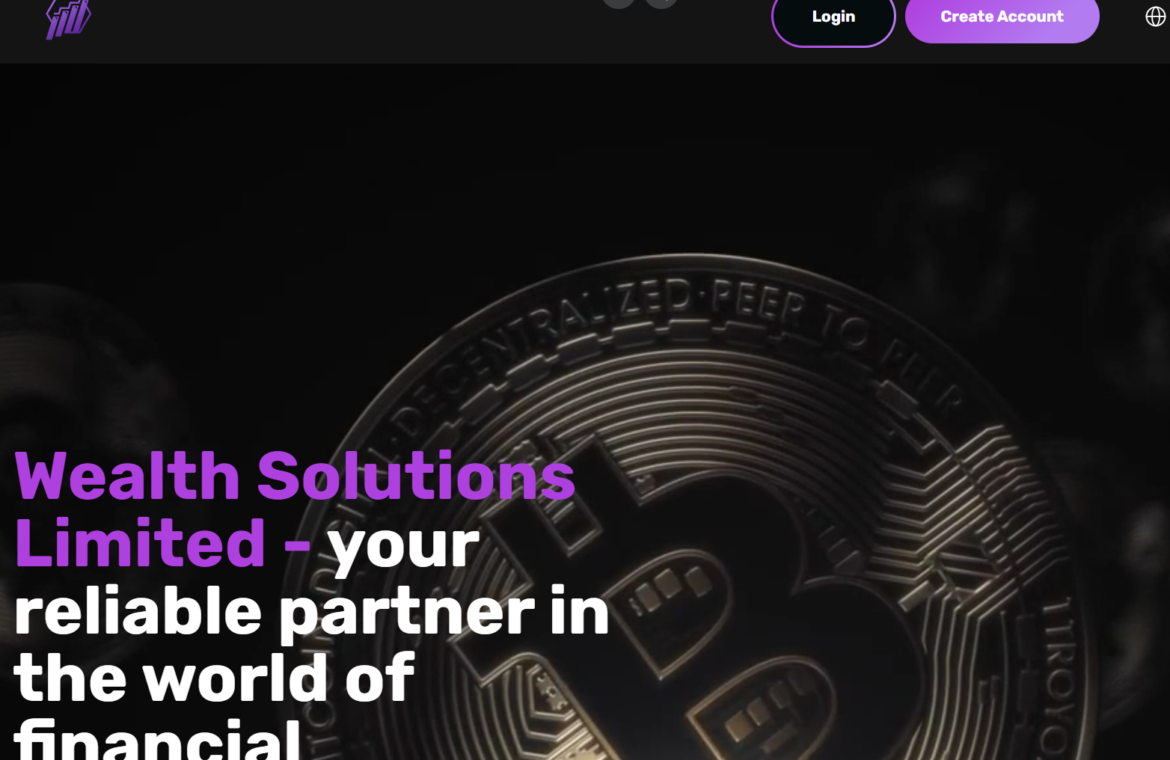Select the purple 'Wealth Solutions' heading text

pyautogui.click(x=295, y=476)
